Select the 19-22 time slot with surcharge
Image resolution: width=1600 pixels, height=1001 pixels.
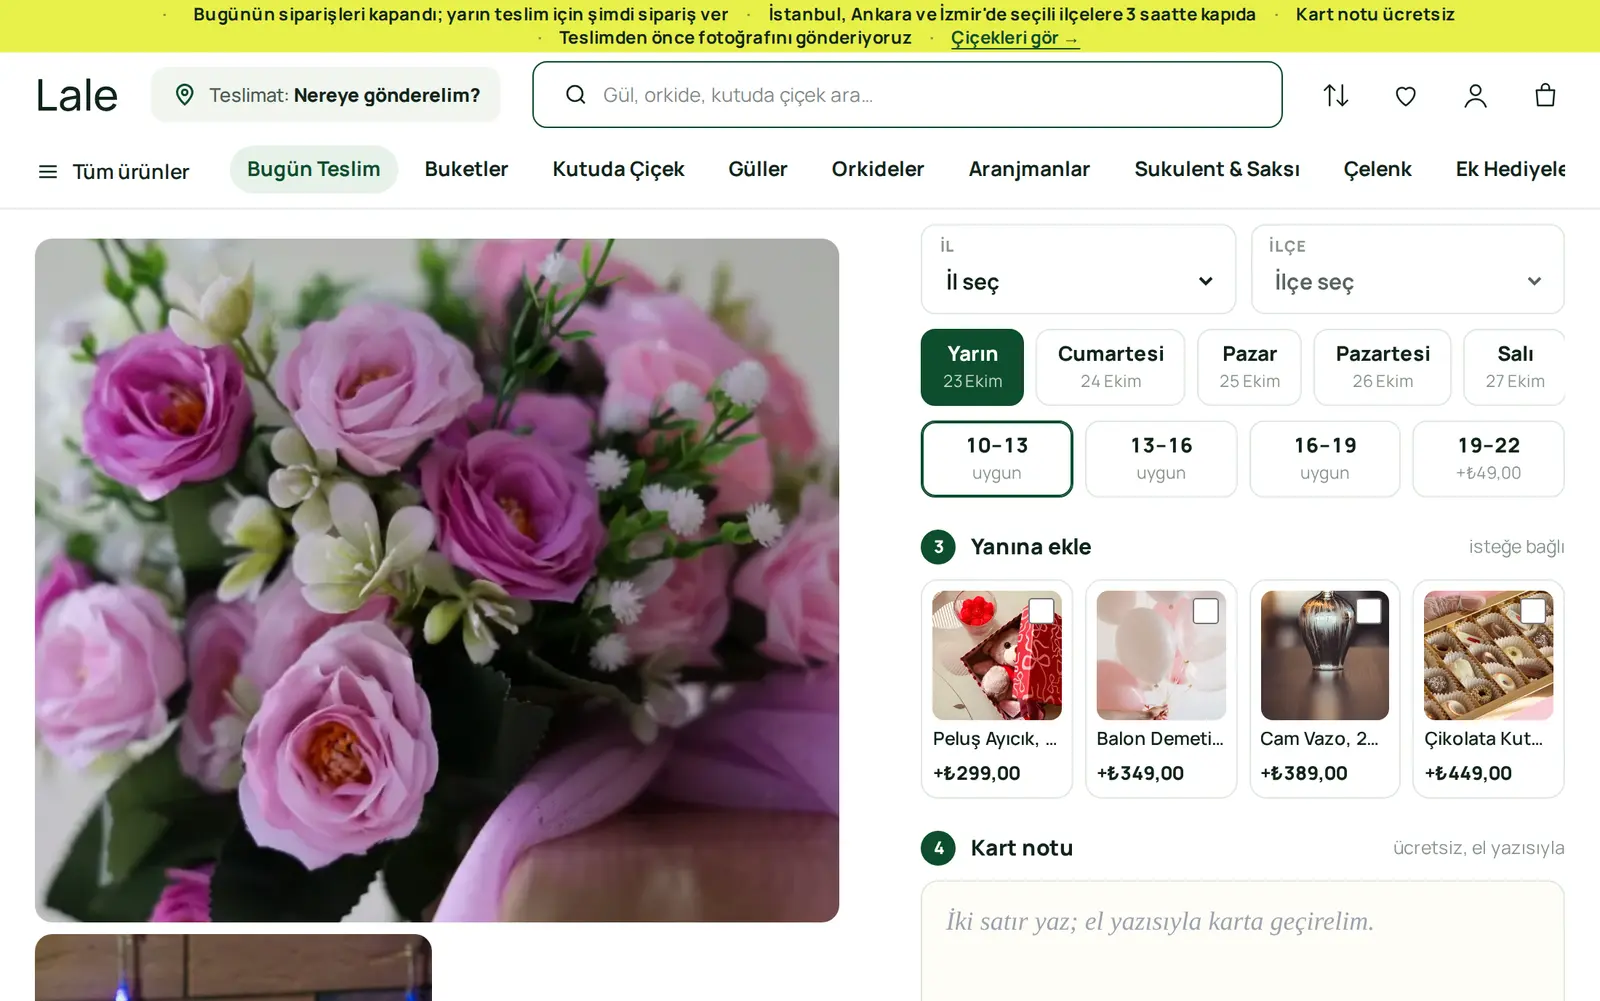(x=1489, y=458)
